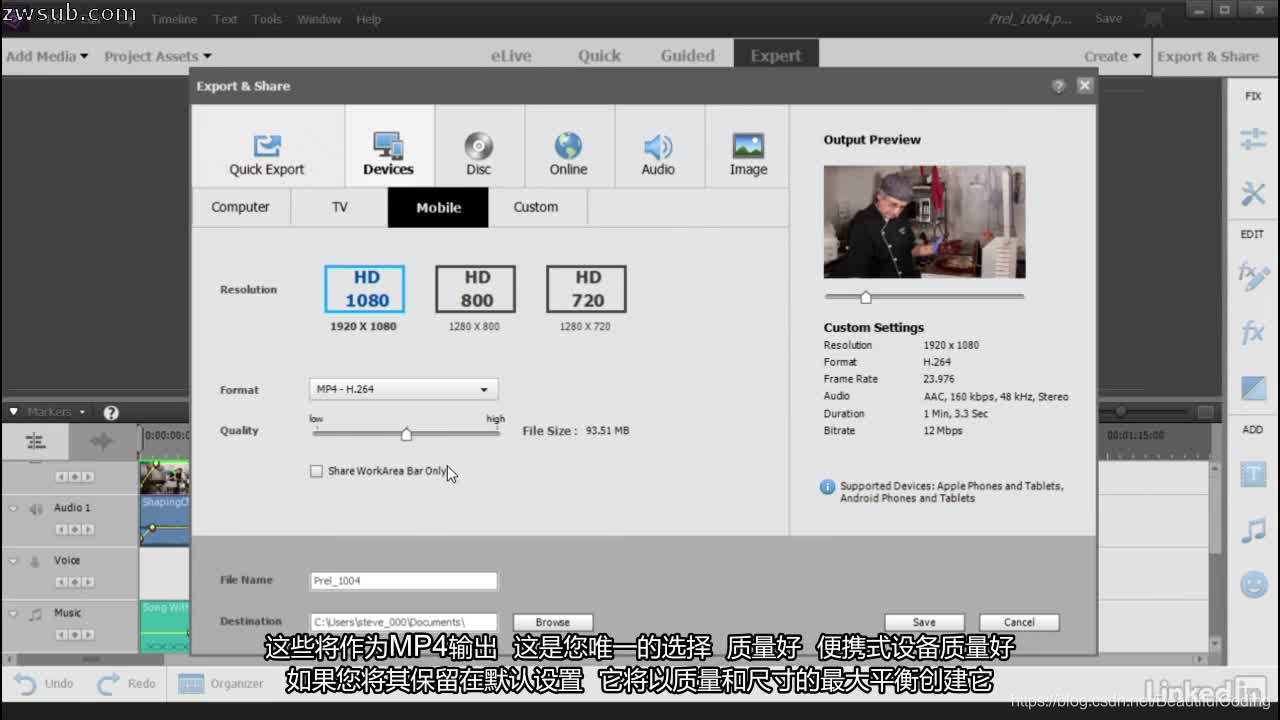The height and width of the screenshot is (720, 1280).
Task: Open the Effects fx icon
Action: pyautogui.click(x=1253, y=332)
